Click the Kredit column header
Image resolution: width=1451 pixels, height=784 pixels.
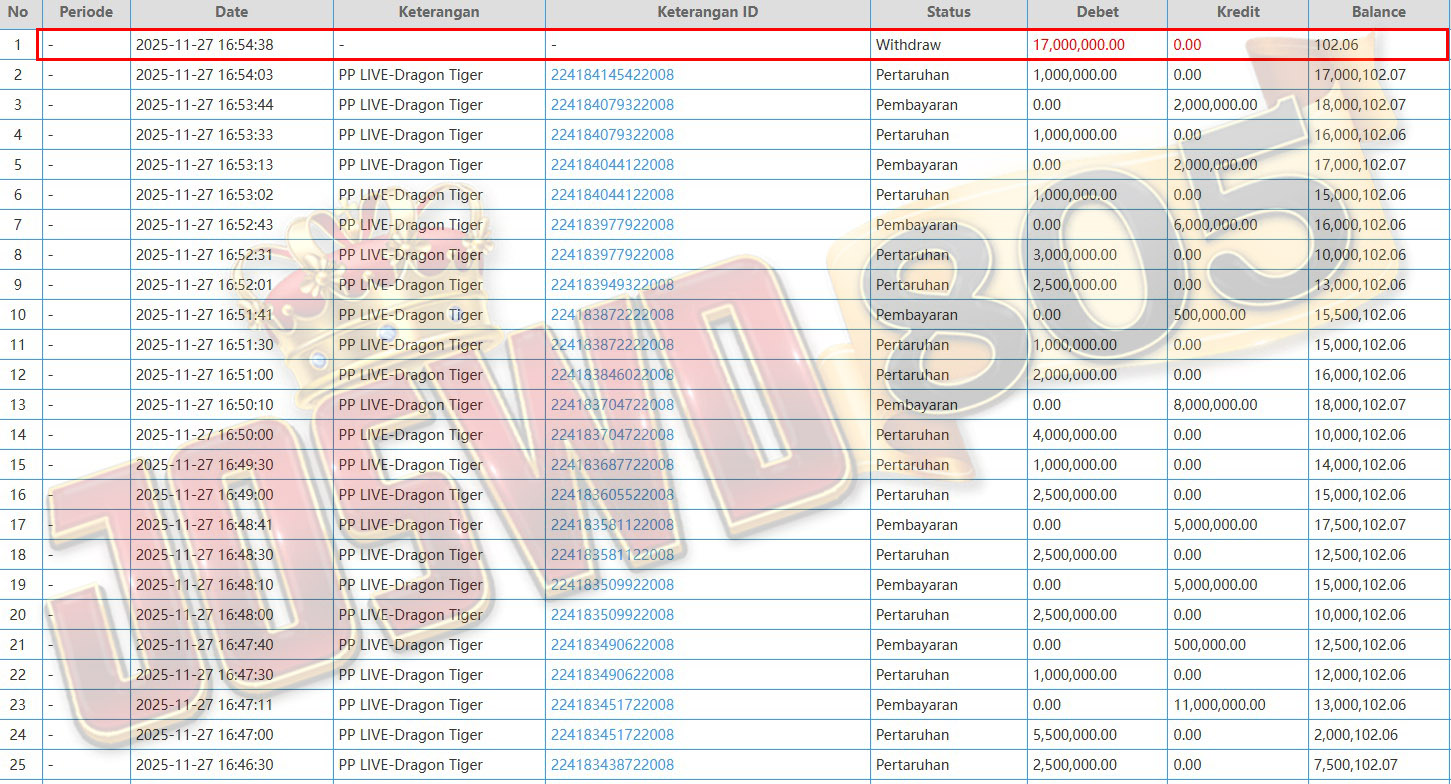tap(1237, 13)
